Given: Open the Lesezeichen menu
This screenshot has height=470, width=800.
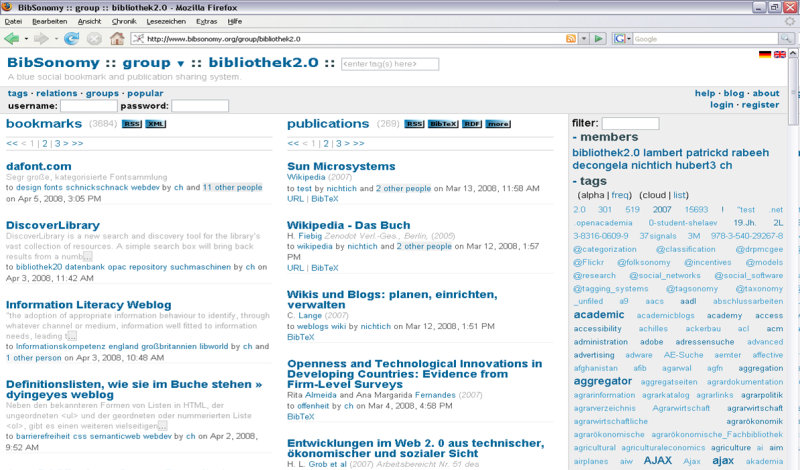Looking at the screenshot, I should point(166,21).
